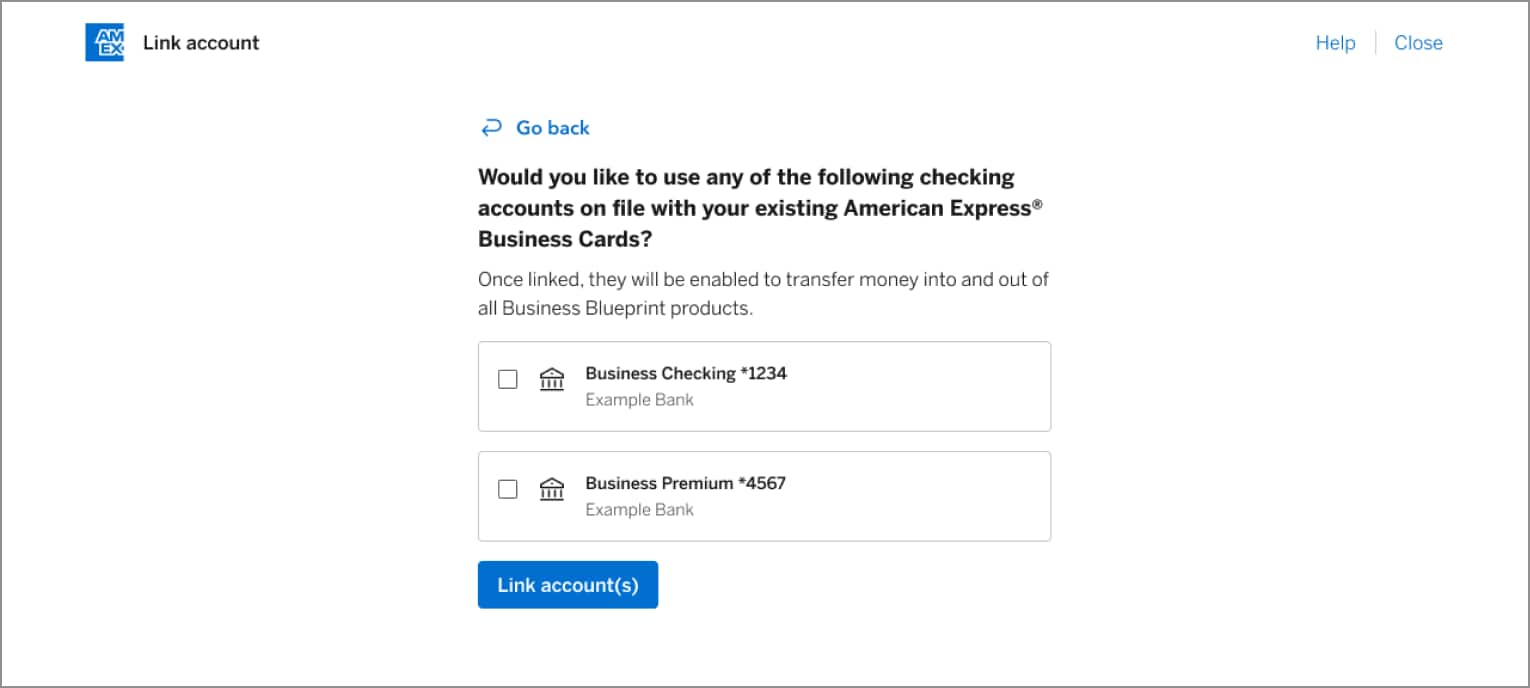Screen dimensions: 1530x688
Task: Select the Amex blue box emblem in the header
Action: coord(104,42)
